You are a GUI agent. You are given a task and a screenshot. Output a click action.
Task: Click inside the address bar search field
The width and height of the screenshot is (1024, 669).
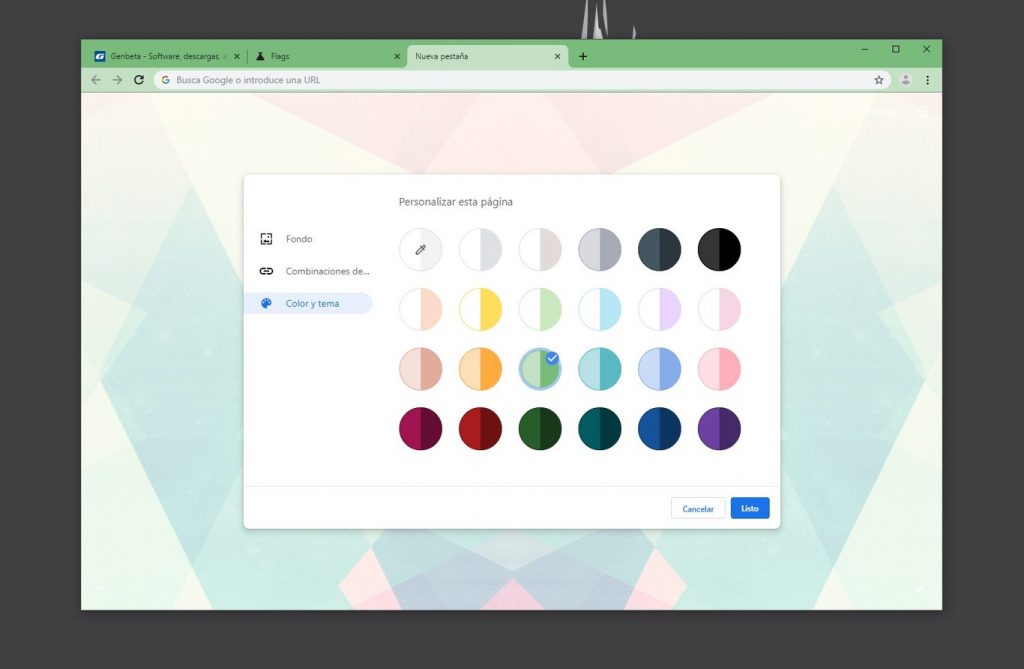[400, 80]
